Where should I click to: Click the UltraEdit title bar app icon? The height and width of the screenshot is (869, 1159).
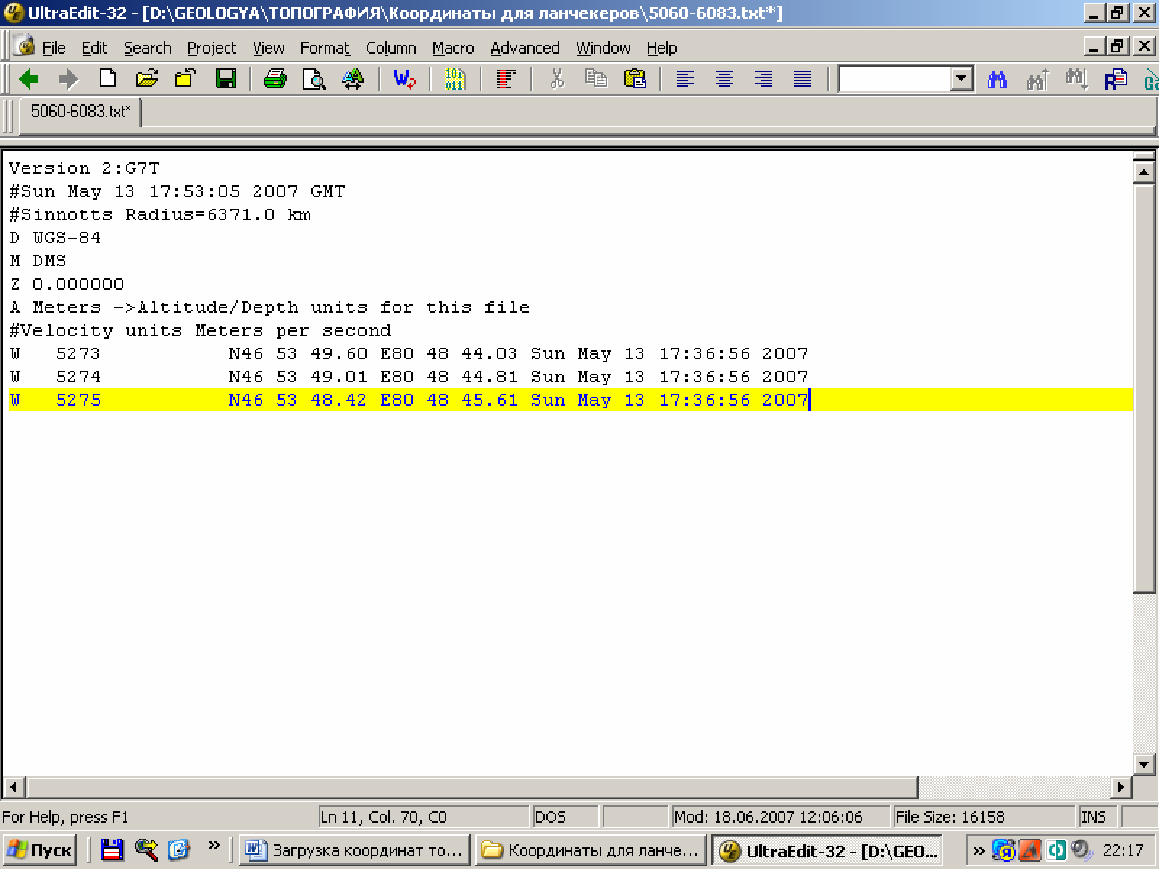point(13,13)
